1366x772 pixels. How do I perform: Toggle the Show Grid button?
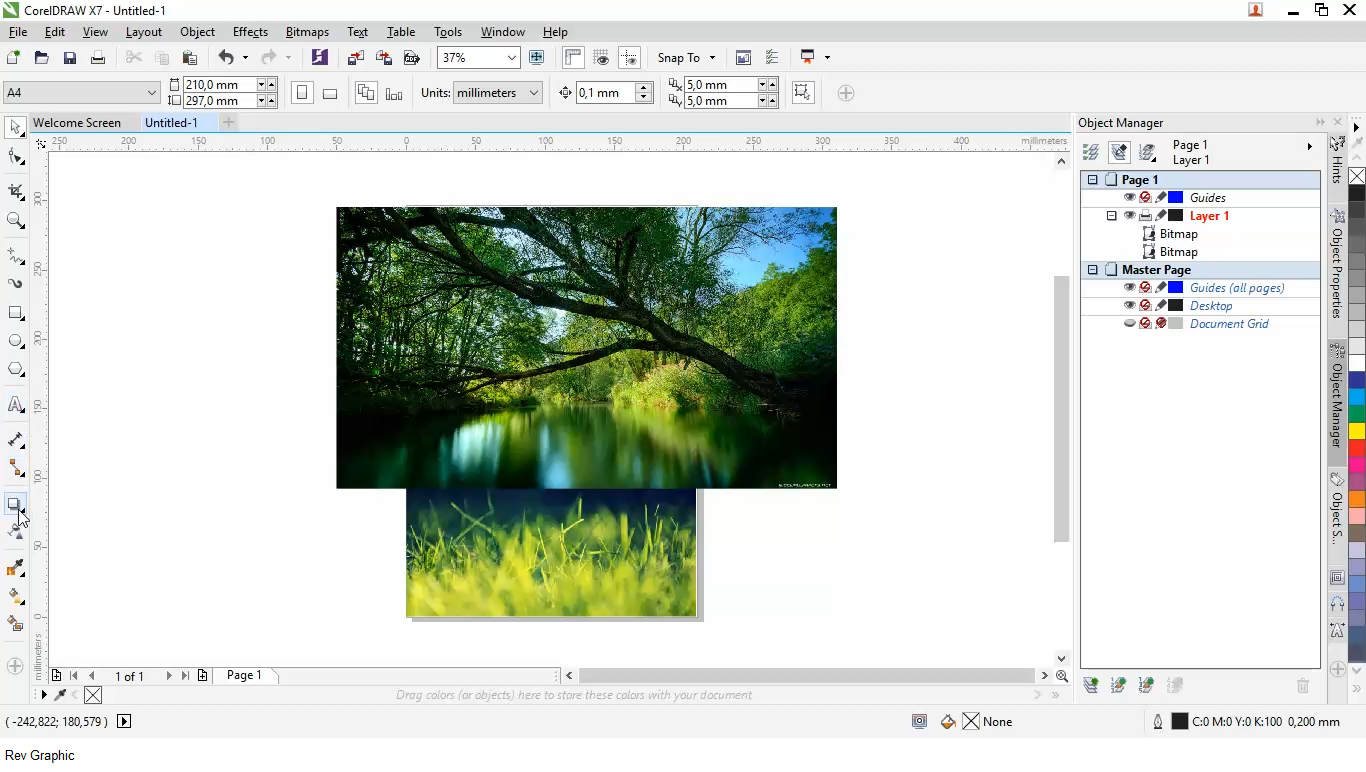coord(601,58)
